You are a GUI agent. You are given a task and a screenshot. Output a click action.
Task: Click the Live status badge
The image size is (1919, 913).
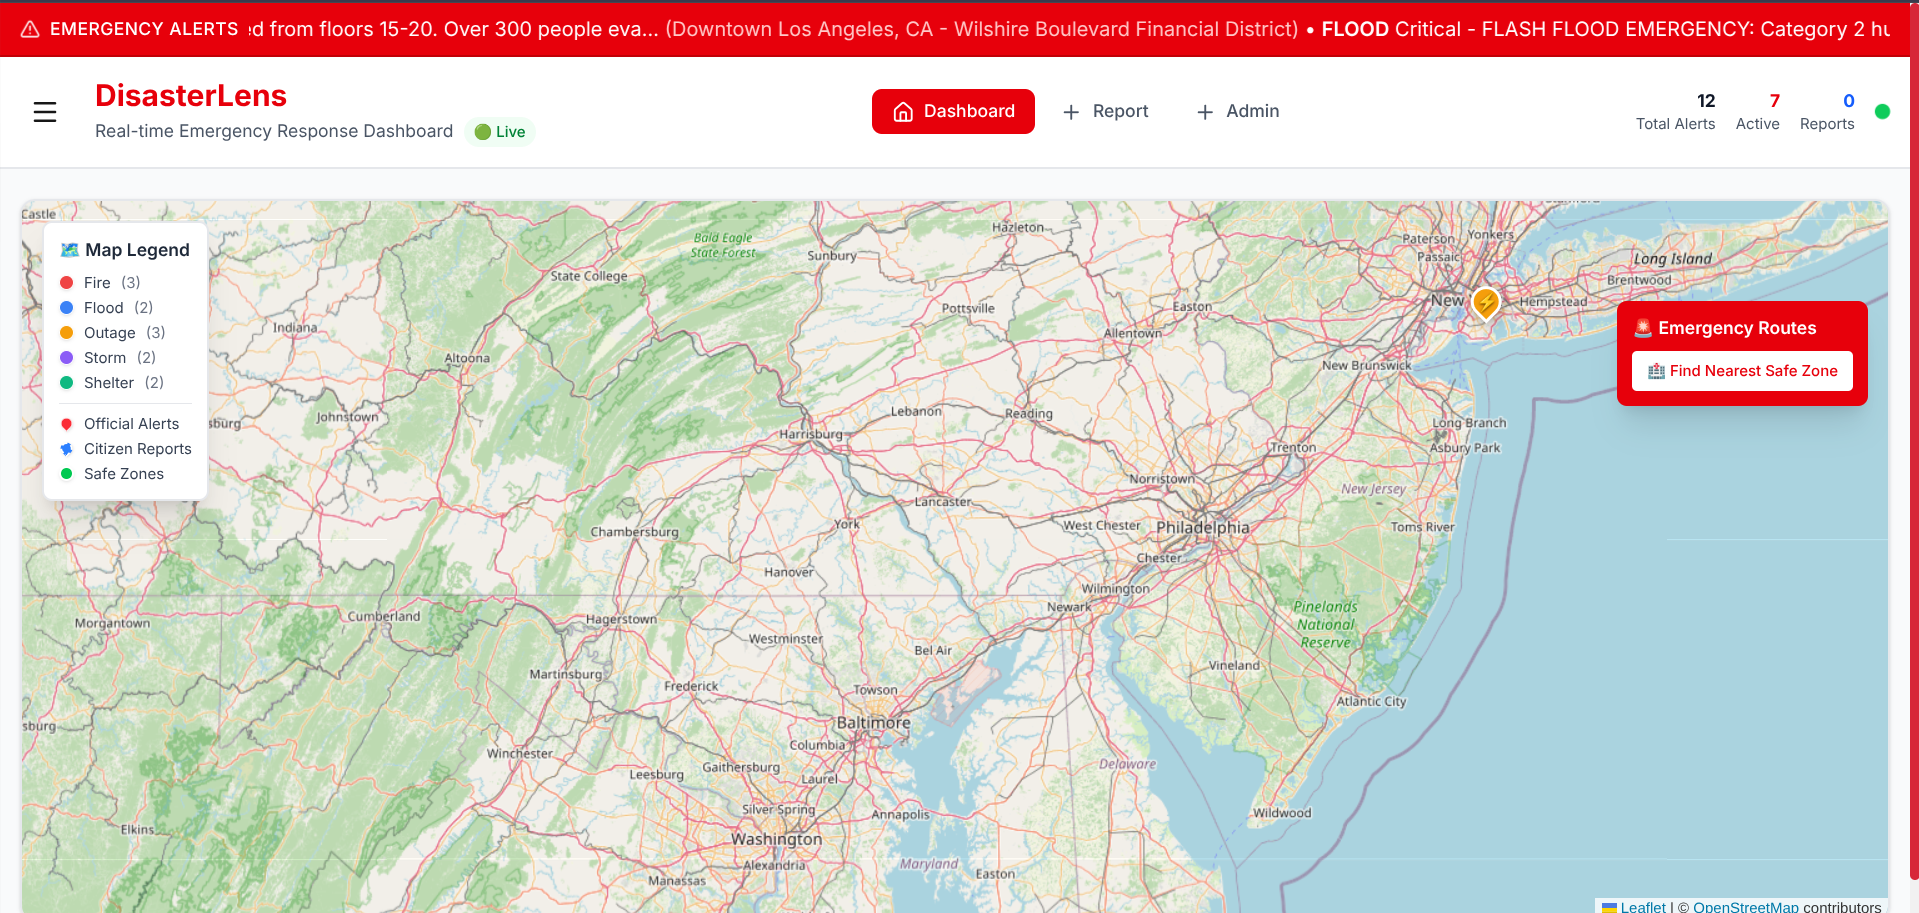click(500, 132)
